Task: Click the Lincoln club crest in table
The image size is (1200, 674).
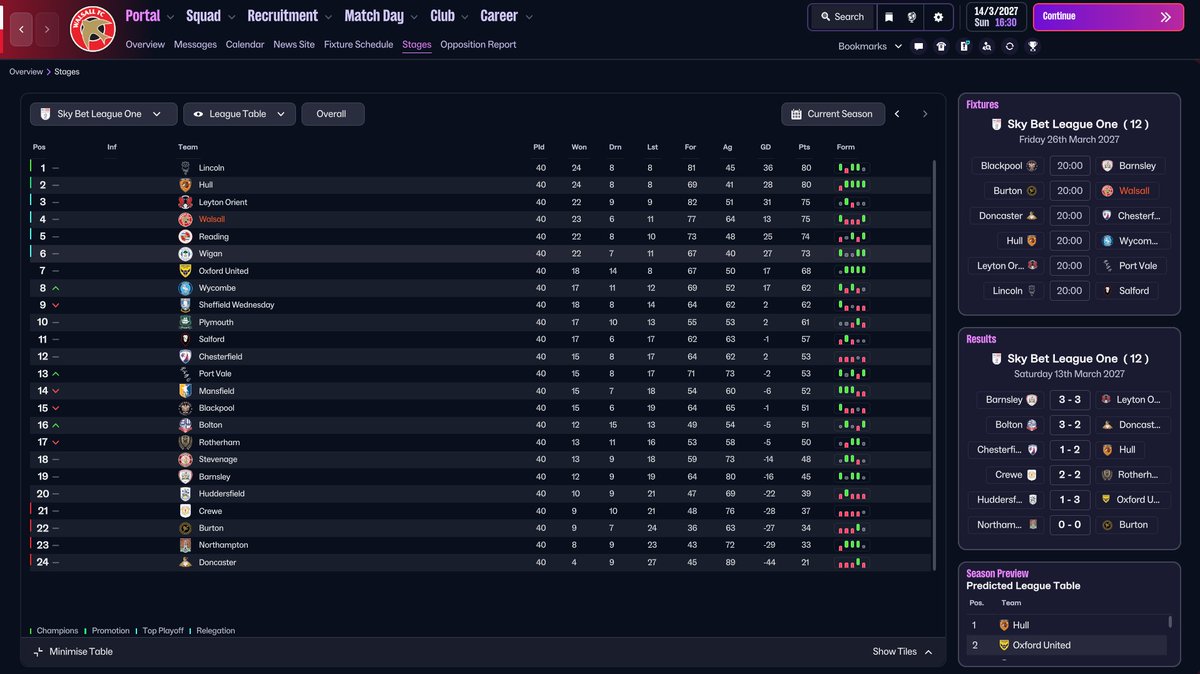Action: pos(185,168)
